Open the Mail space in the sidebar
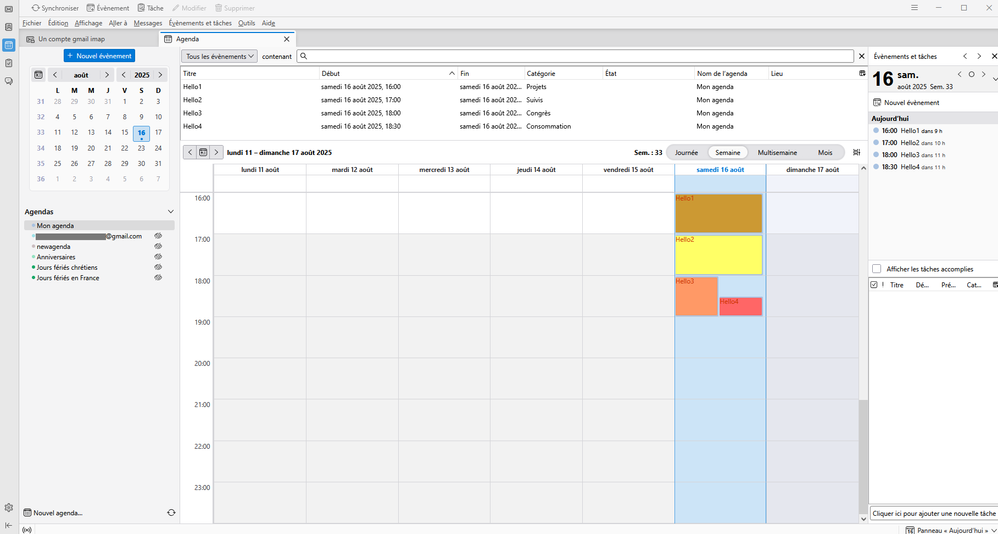This screenshot has height=534, width=998. (8, 8)
